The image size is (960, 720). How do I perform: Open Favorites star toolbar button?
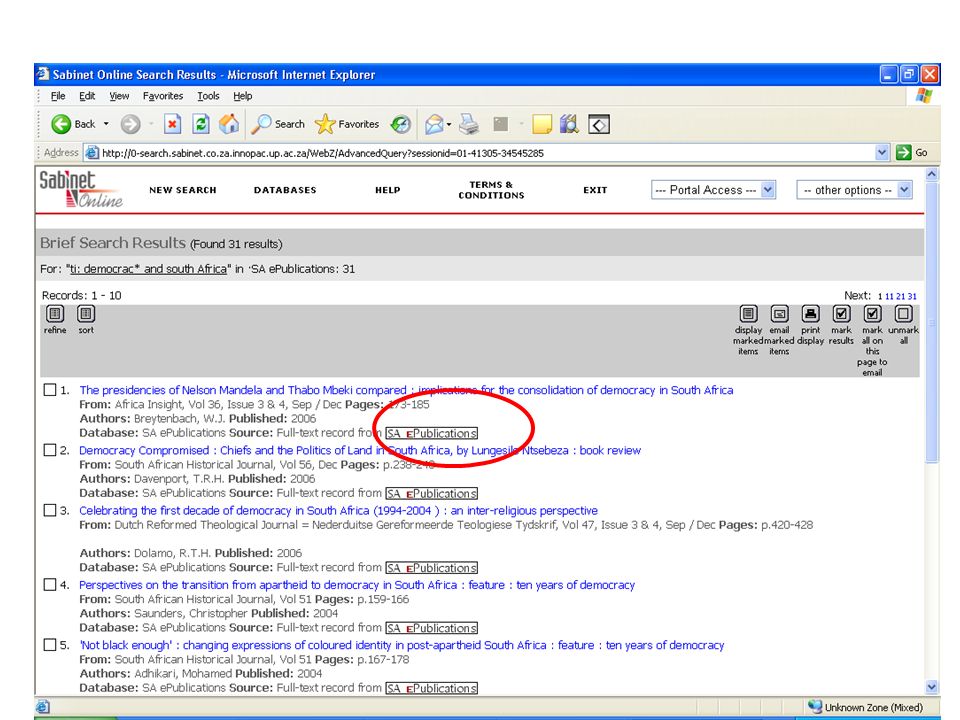pyautogui.click(x=347, y=124)
